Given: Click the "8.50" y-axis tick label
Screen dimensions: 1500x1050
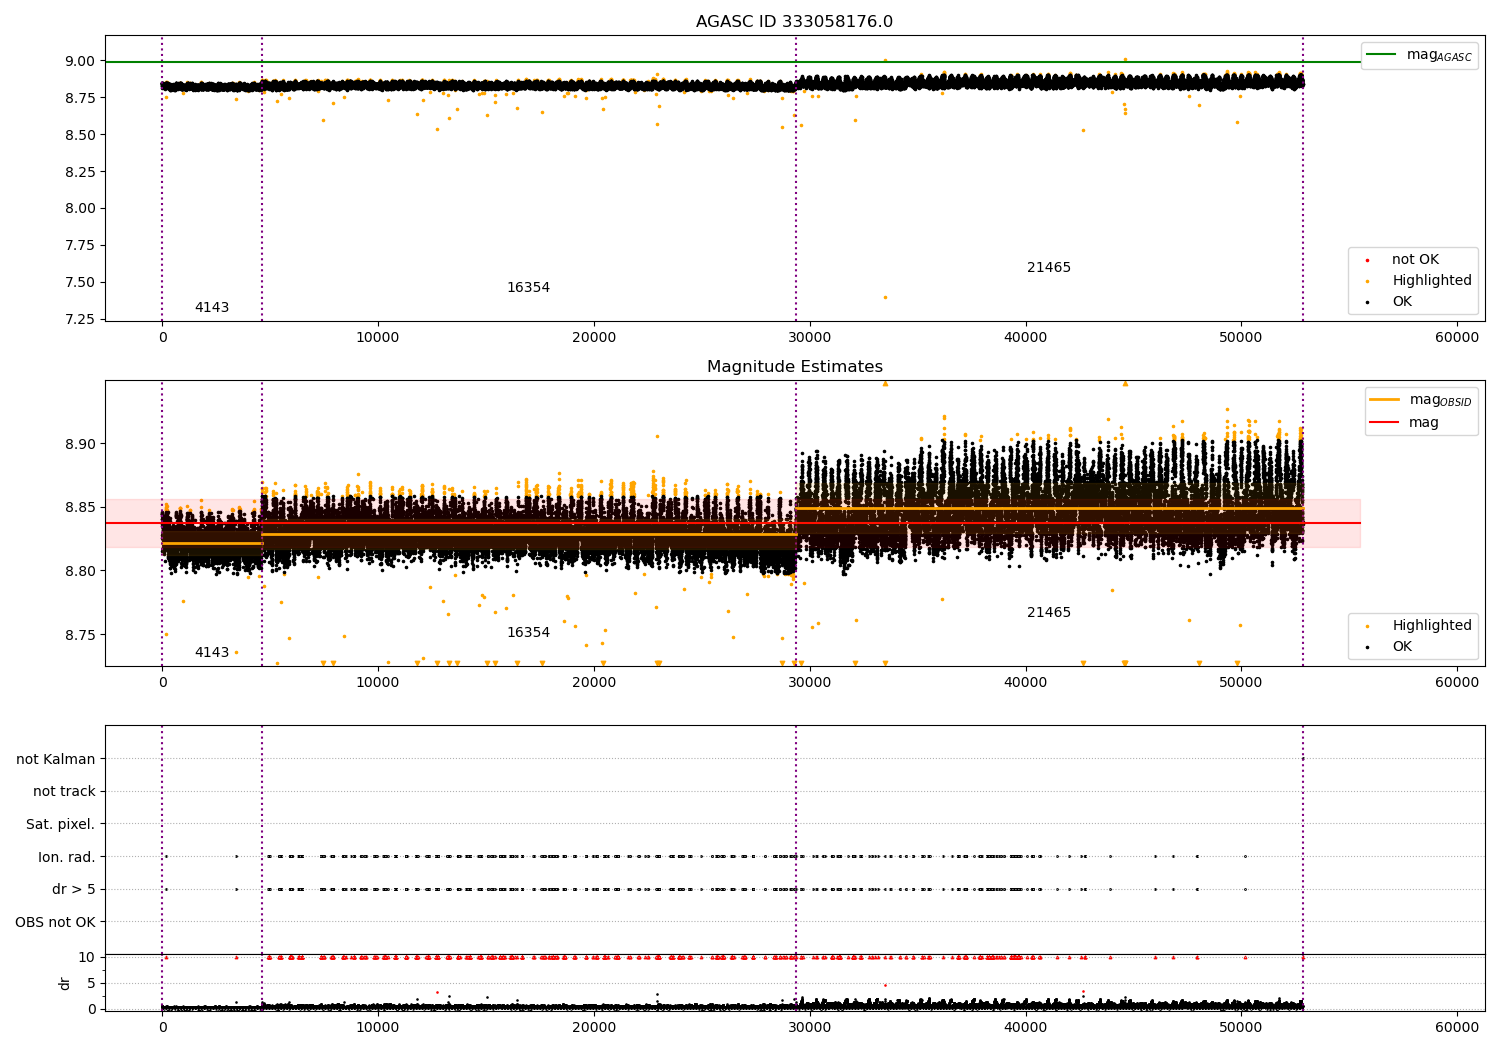Looking at the screenshot, I should pyautogui.click(x=80, y=135).
